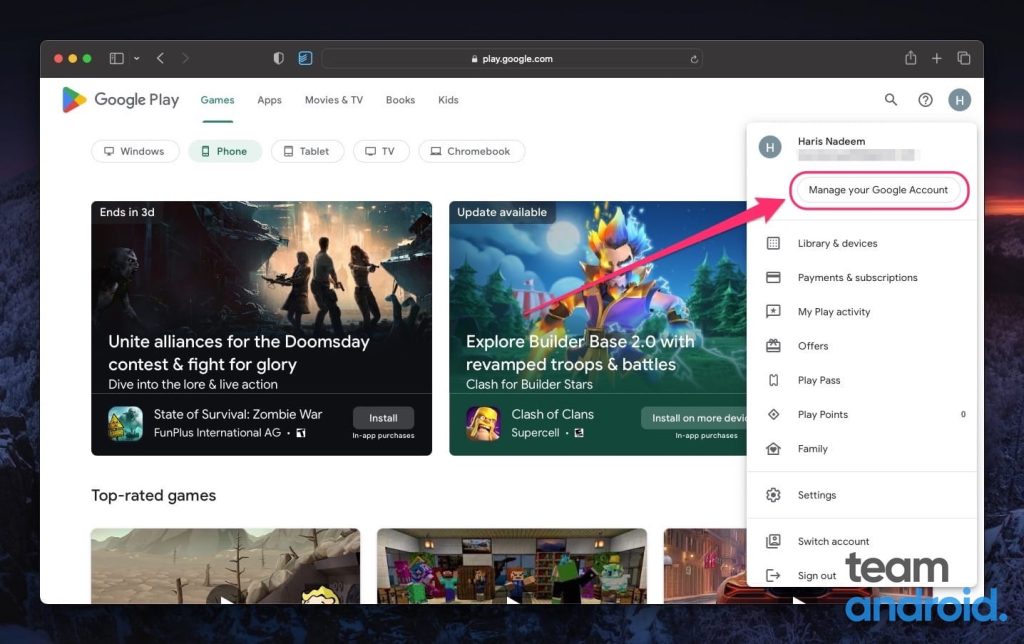Image resolution: width=1024 pixels, height=644 pixels.
Task: Click the profile avatar in header
Action: (x=959, y=100)
